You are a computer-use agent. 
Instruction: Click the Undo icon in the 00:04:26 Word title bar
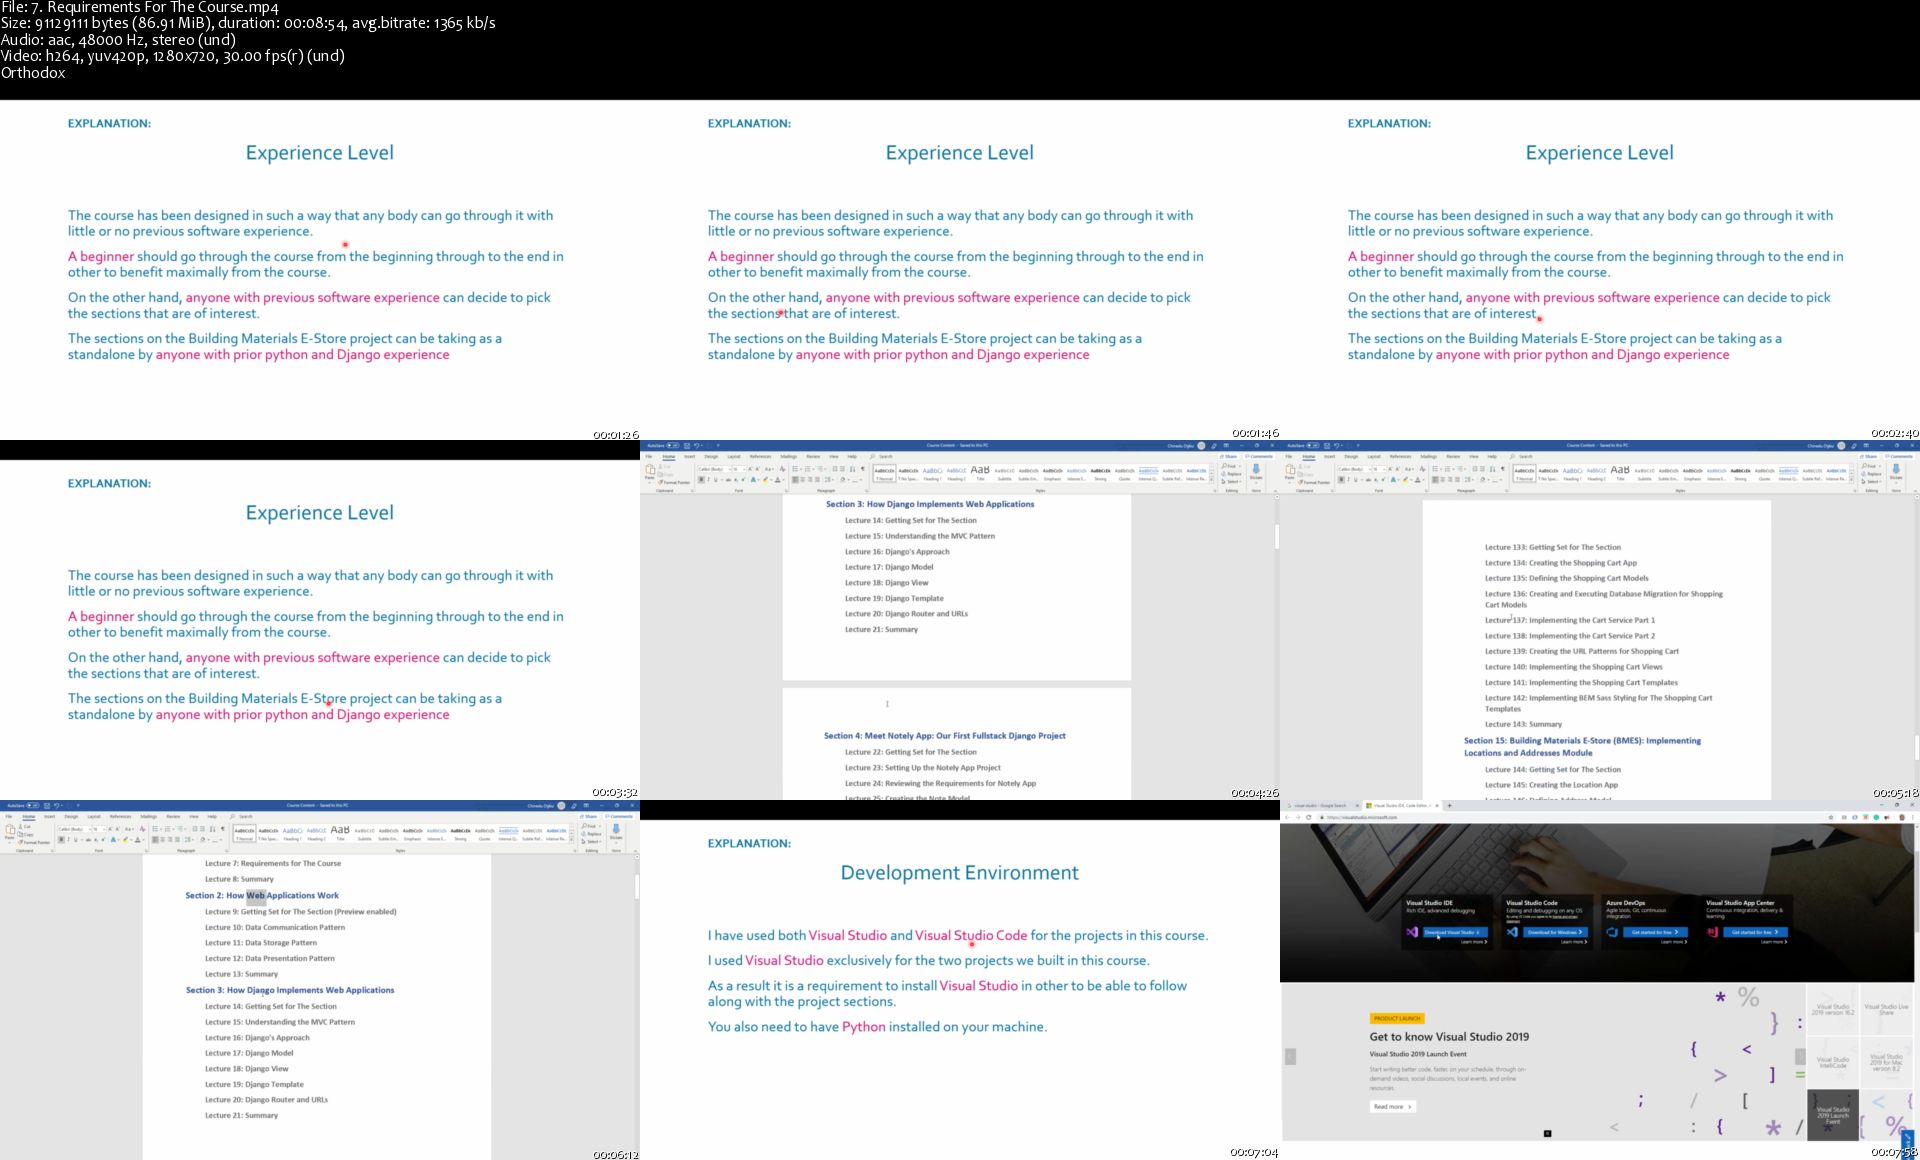pyautogui.click(x=697, y=445)
